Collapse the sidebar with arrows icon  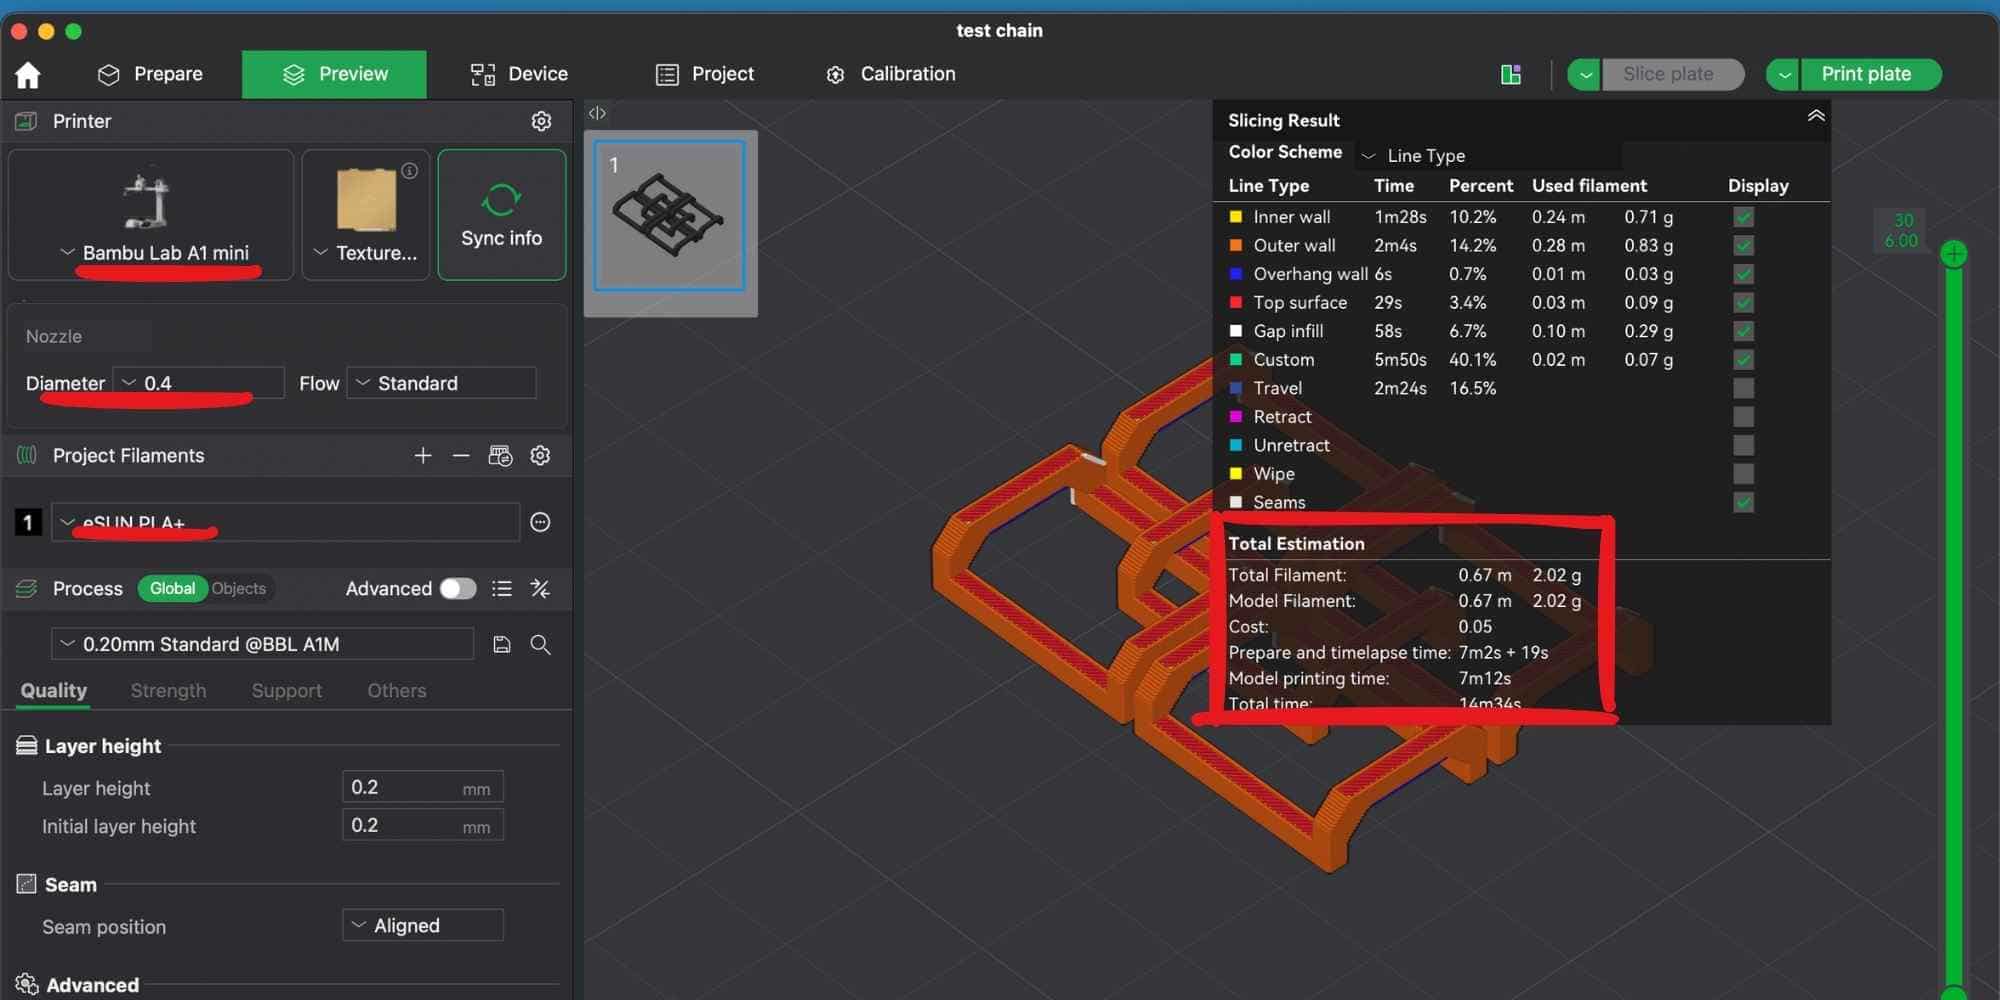(x=597, y=113)
